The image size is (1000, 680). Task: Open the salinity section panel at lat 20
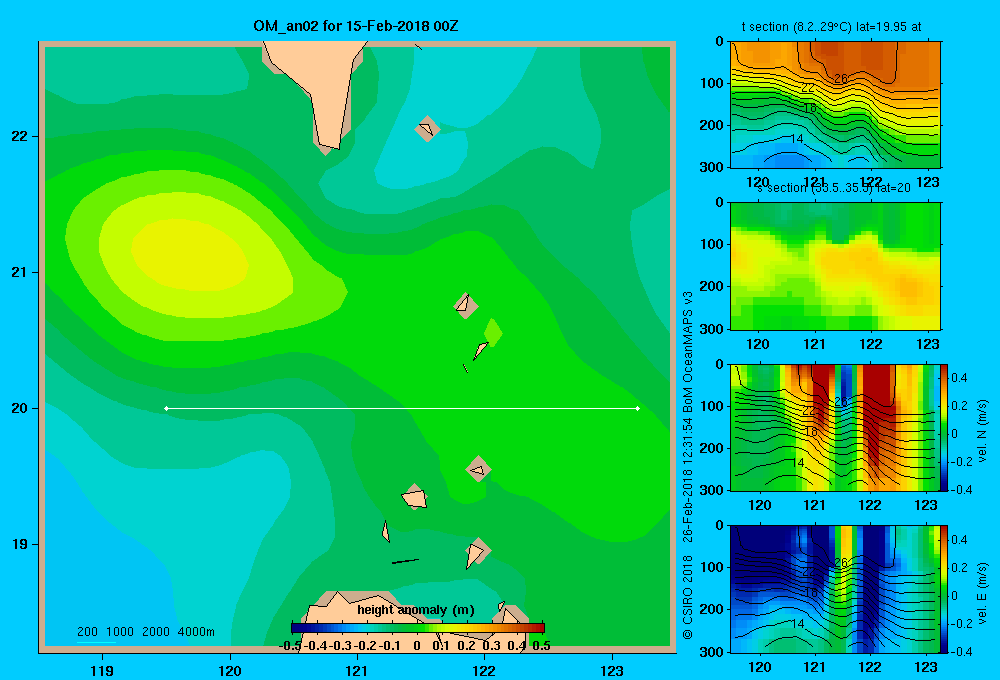[835, 266]
